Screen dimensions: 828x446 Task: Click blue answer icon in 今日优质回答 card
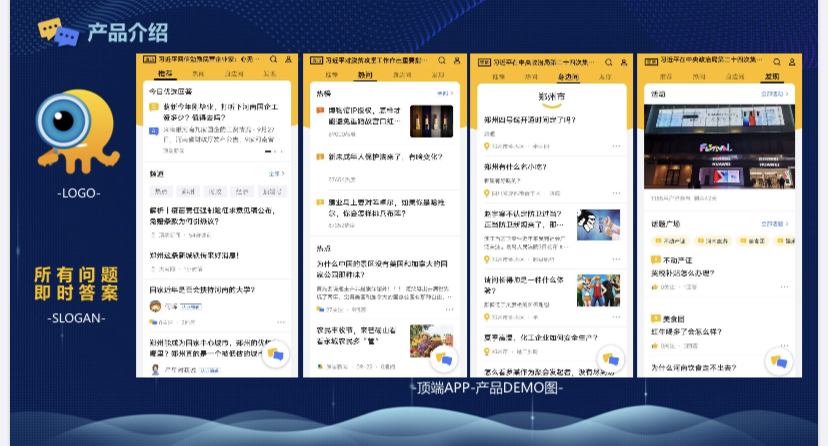click(x=154, y=130)
